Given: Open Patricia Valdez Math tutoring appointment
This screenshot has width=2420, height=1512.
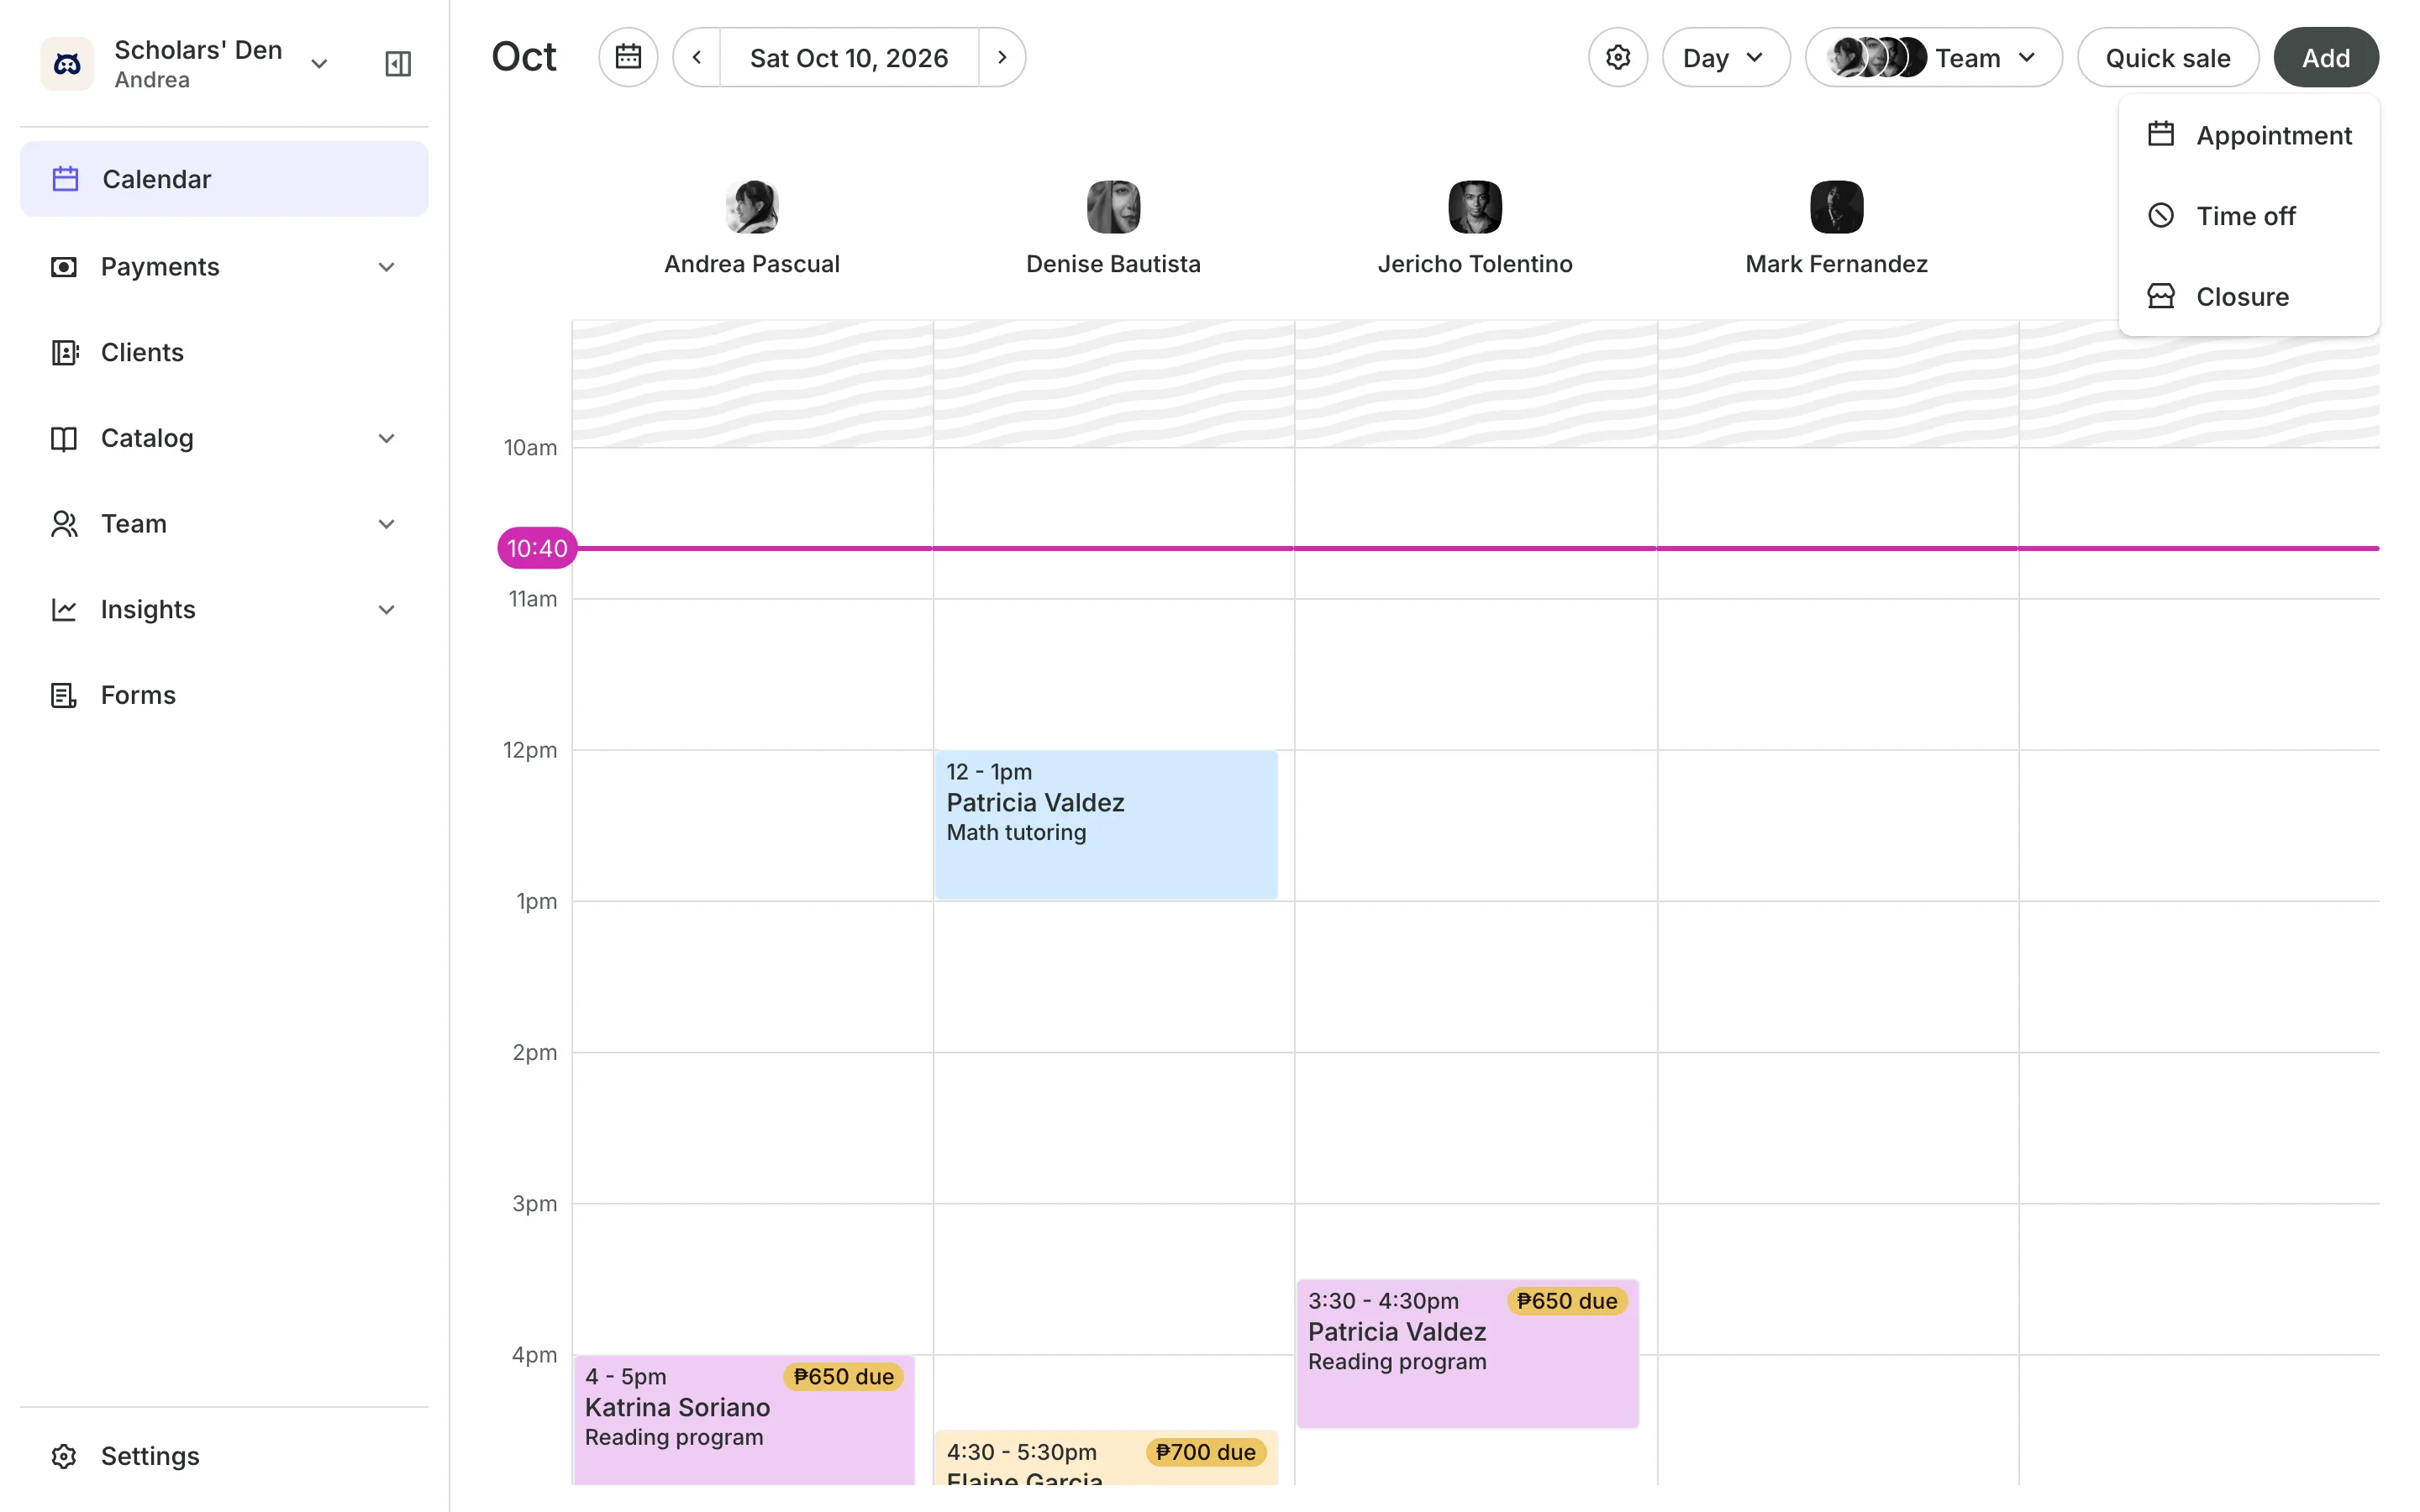Looking at the screenshot, I should (1106, 825).
